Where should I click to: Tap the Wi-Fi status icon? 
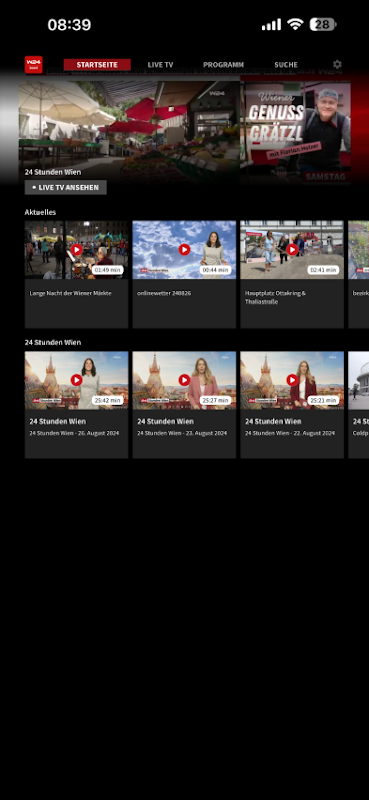(x=295, y=24)
